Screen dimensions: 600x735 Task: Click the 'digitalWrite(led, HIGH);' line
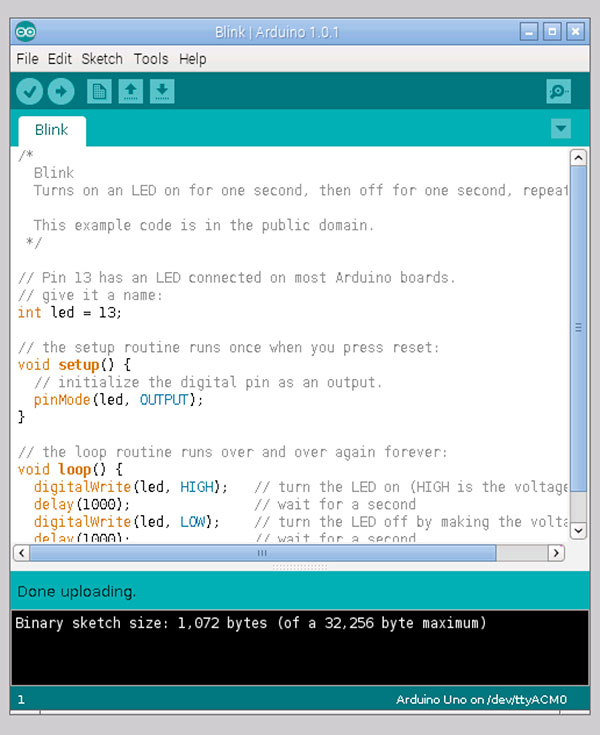tap(130, 487)
